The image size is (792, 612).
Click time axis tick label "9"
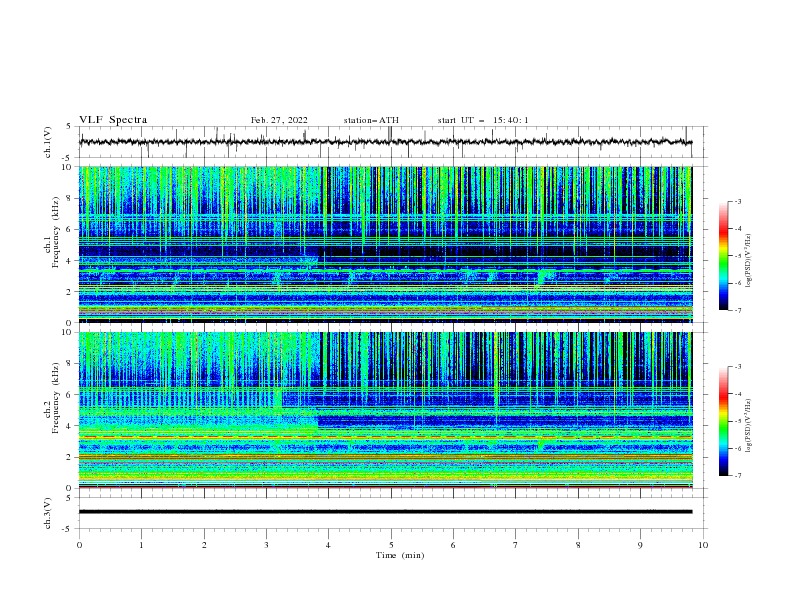pos(640,545)
